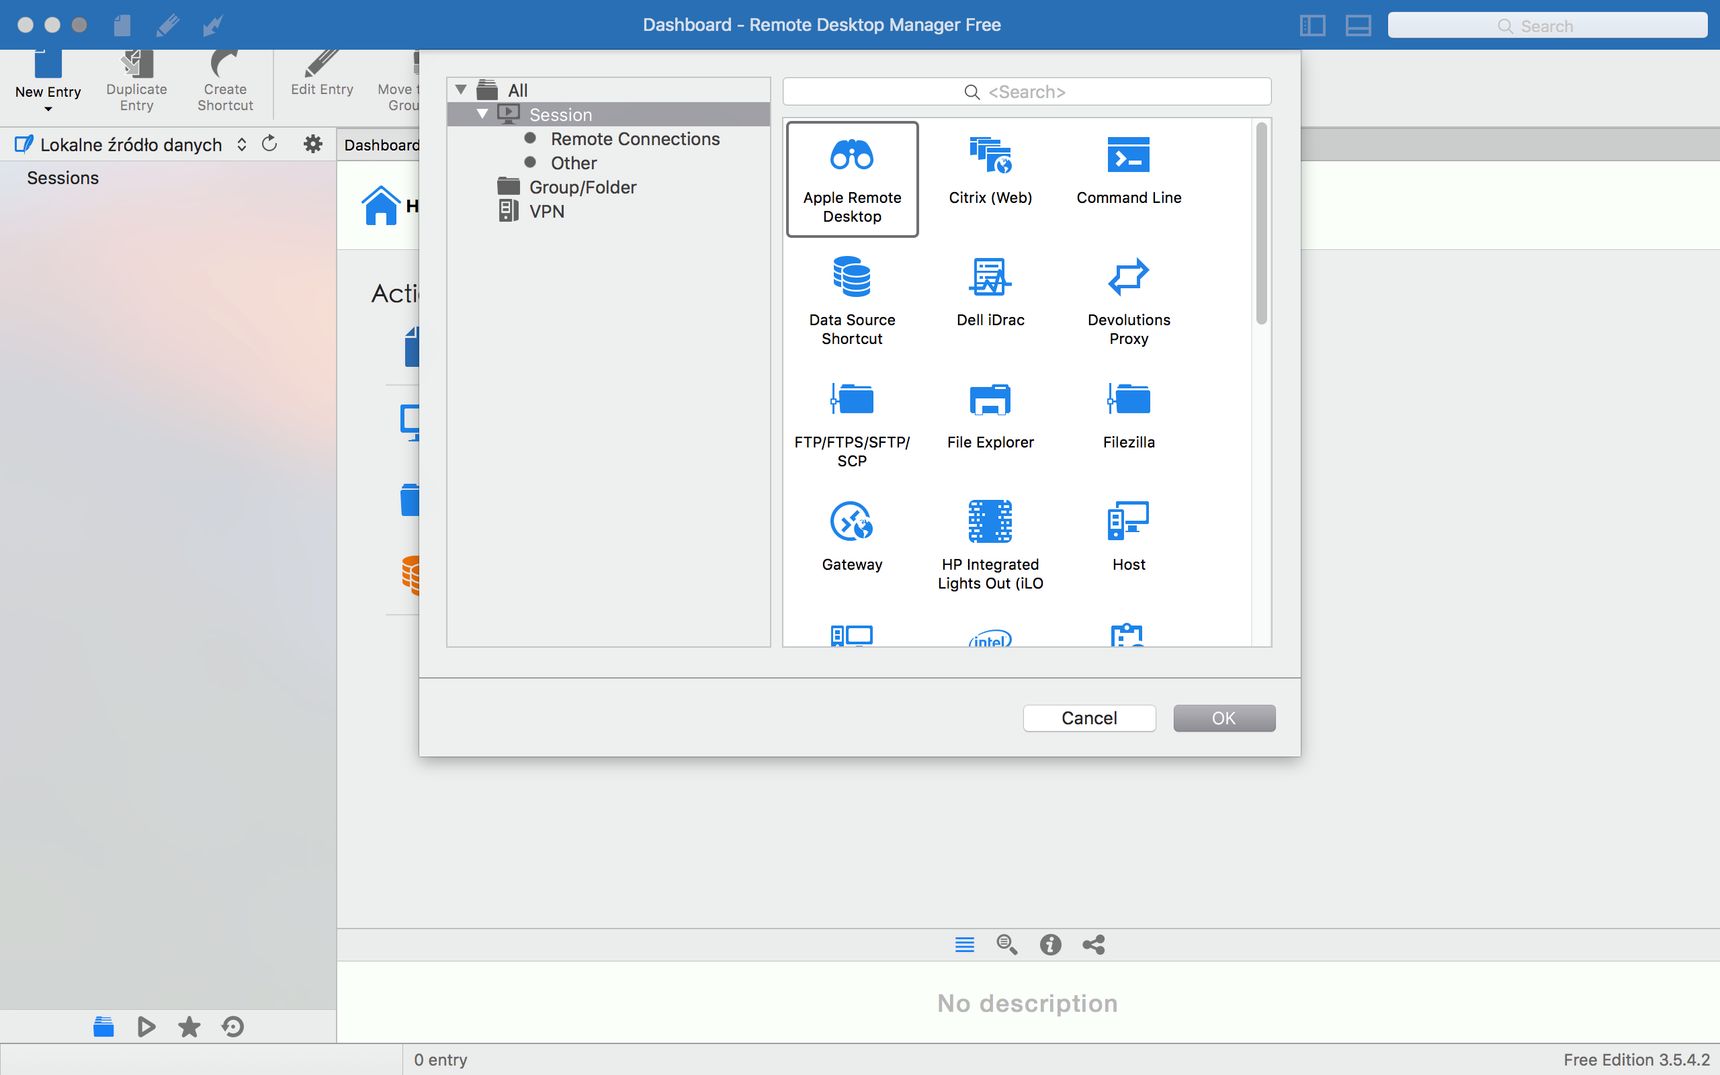Pick the Command Line entry type
The width and height of the screenshot is (1720, 1075).
click(x=1129, y=170)
